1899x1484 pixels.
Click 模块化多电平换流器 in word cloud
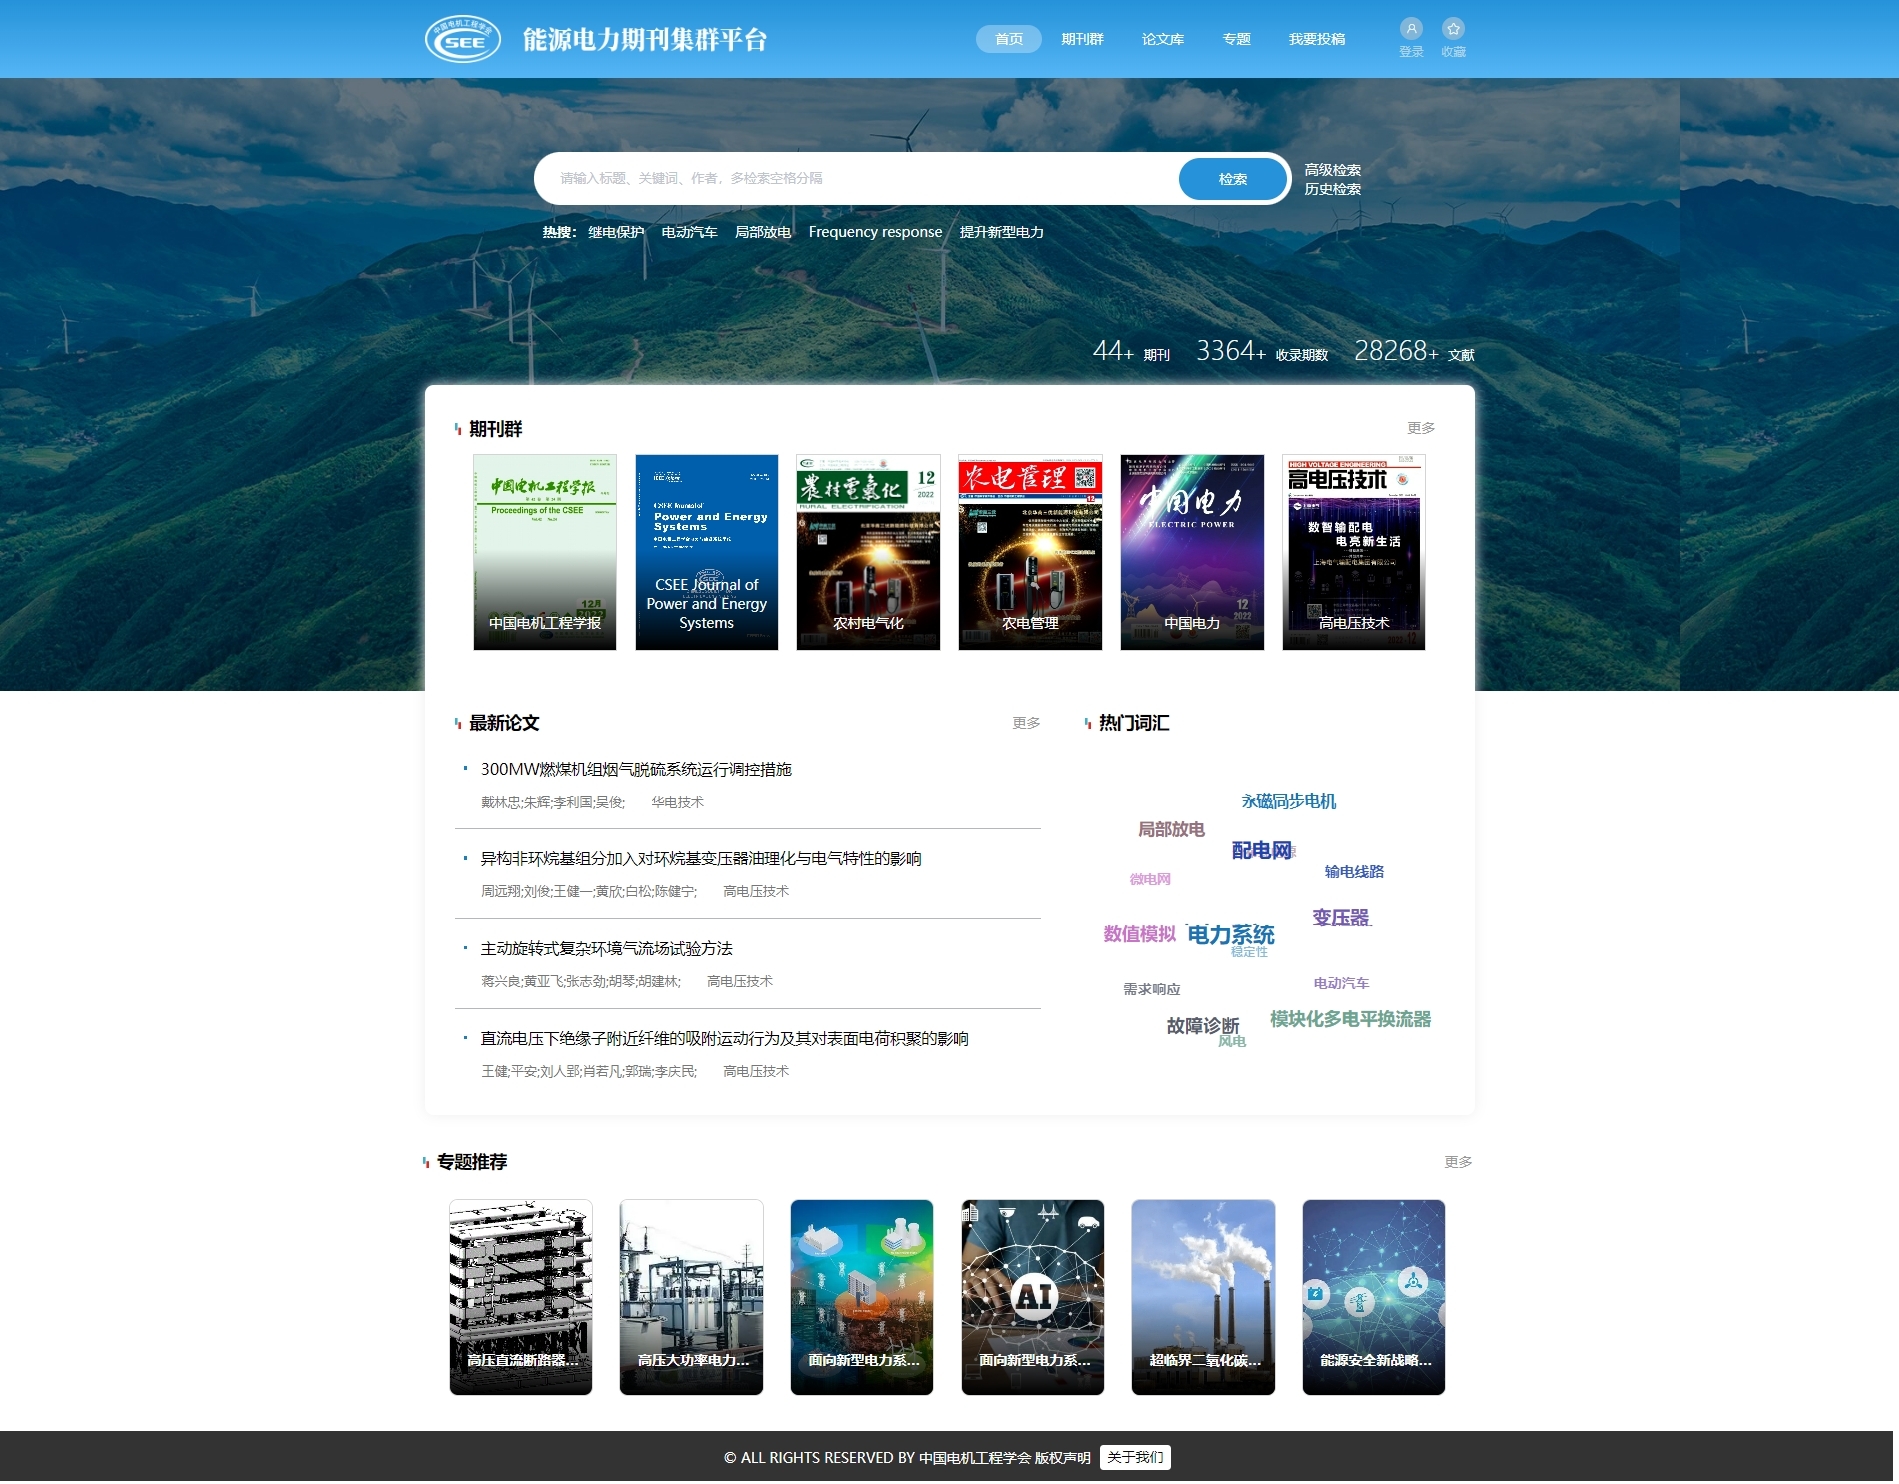click(1350, 1019)
